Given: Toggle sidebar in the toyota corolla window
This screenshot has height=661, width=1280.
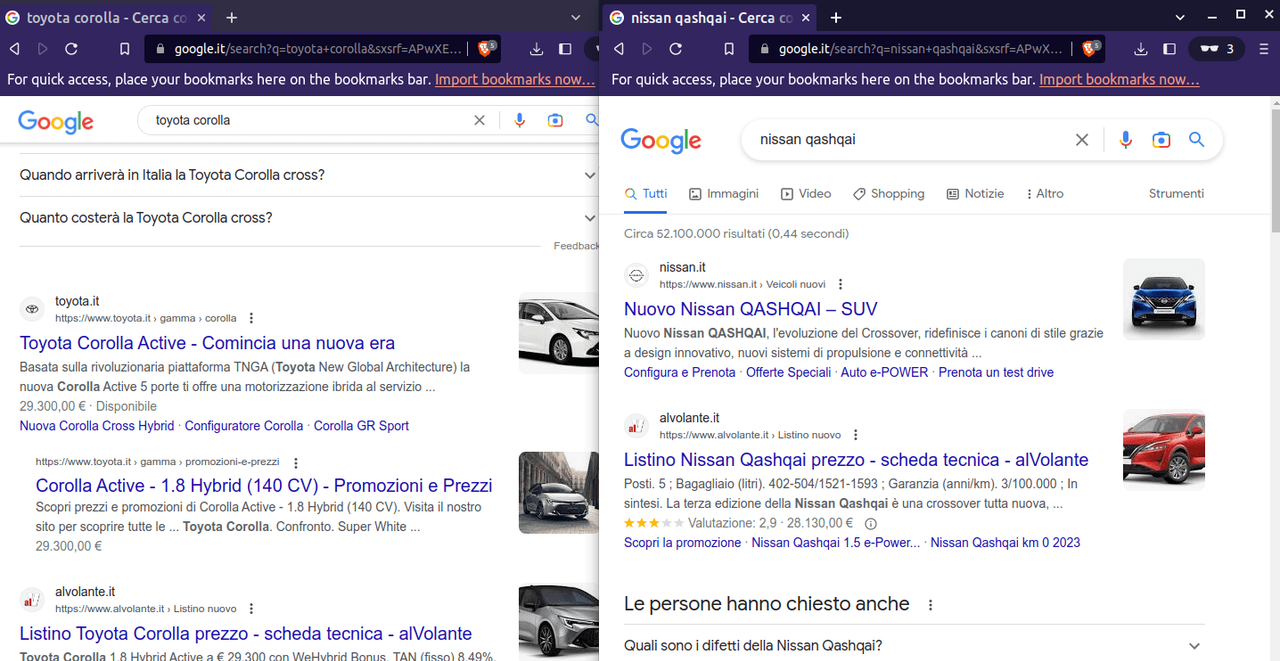Looking at the screenshot, I should (x=565, y=48).
